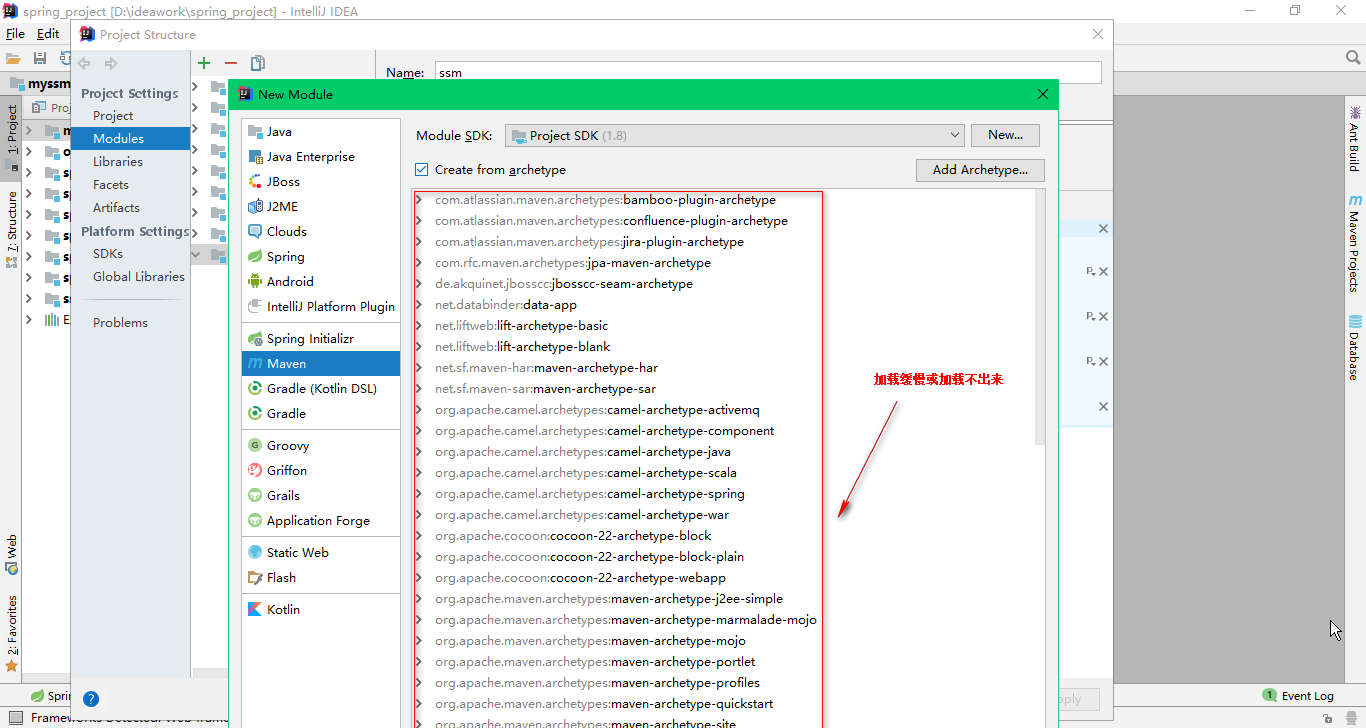Select the Maven module type

(320, 364)
